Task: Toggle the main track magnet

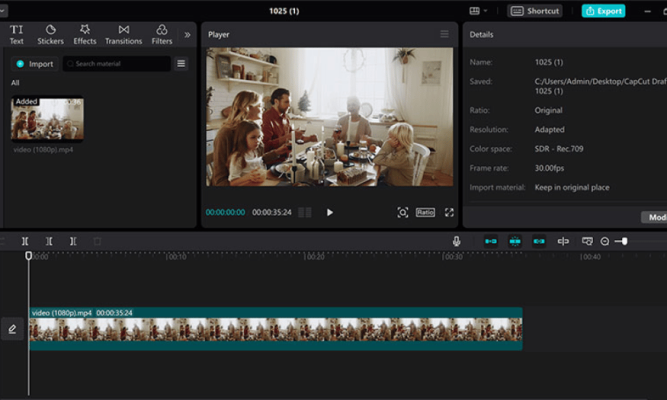Action: click(491, 241)
